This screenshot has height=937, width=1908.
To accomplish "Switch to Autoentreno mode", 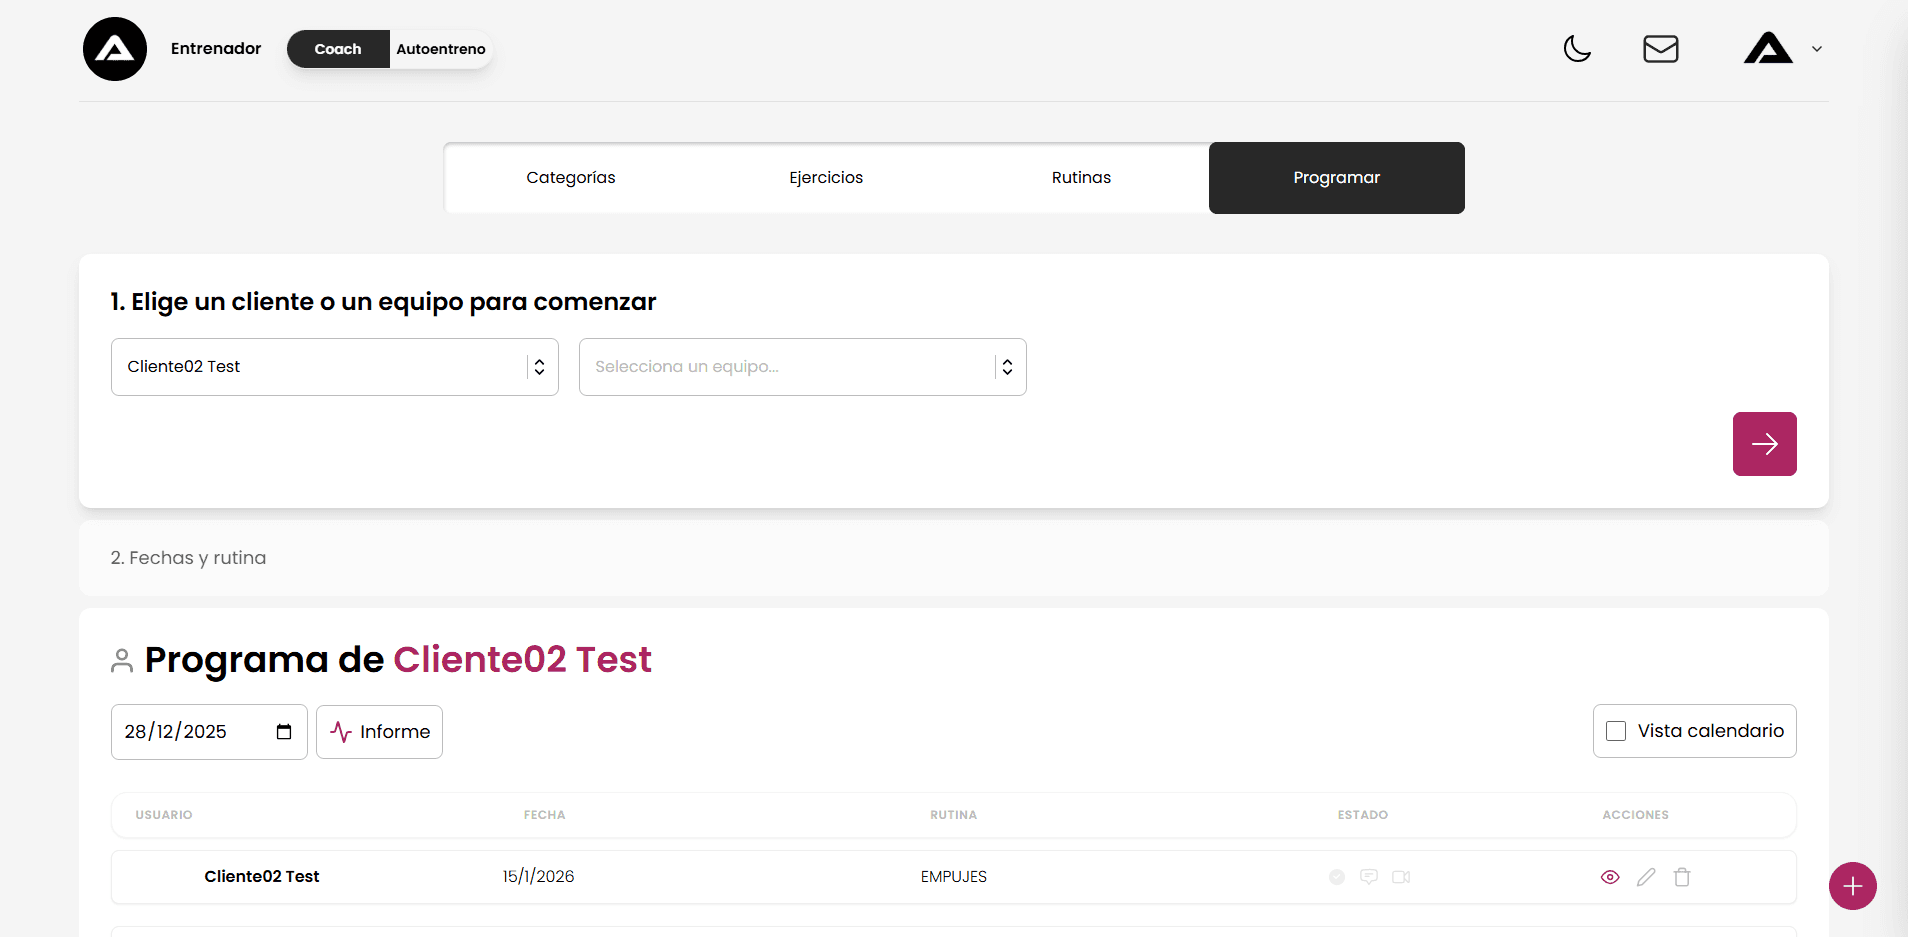I will (440, 49).
